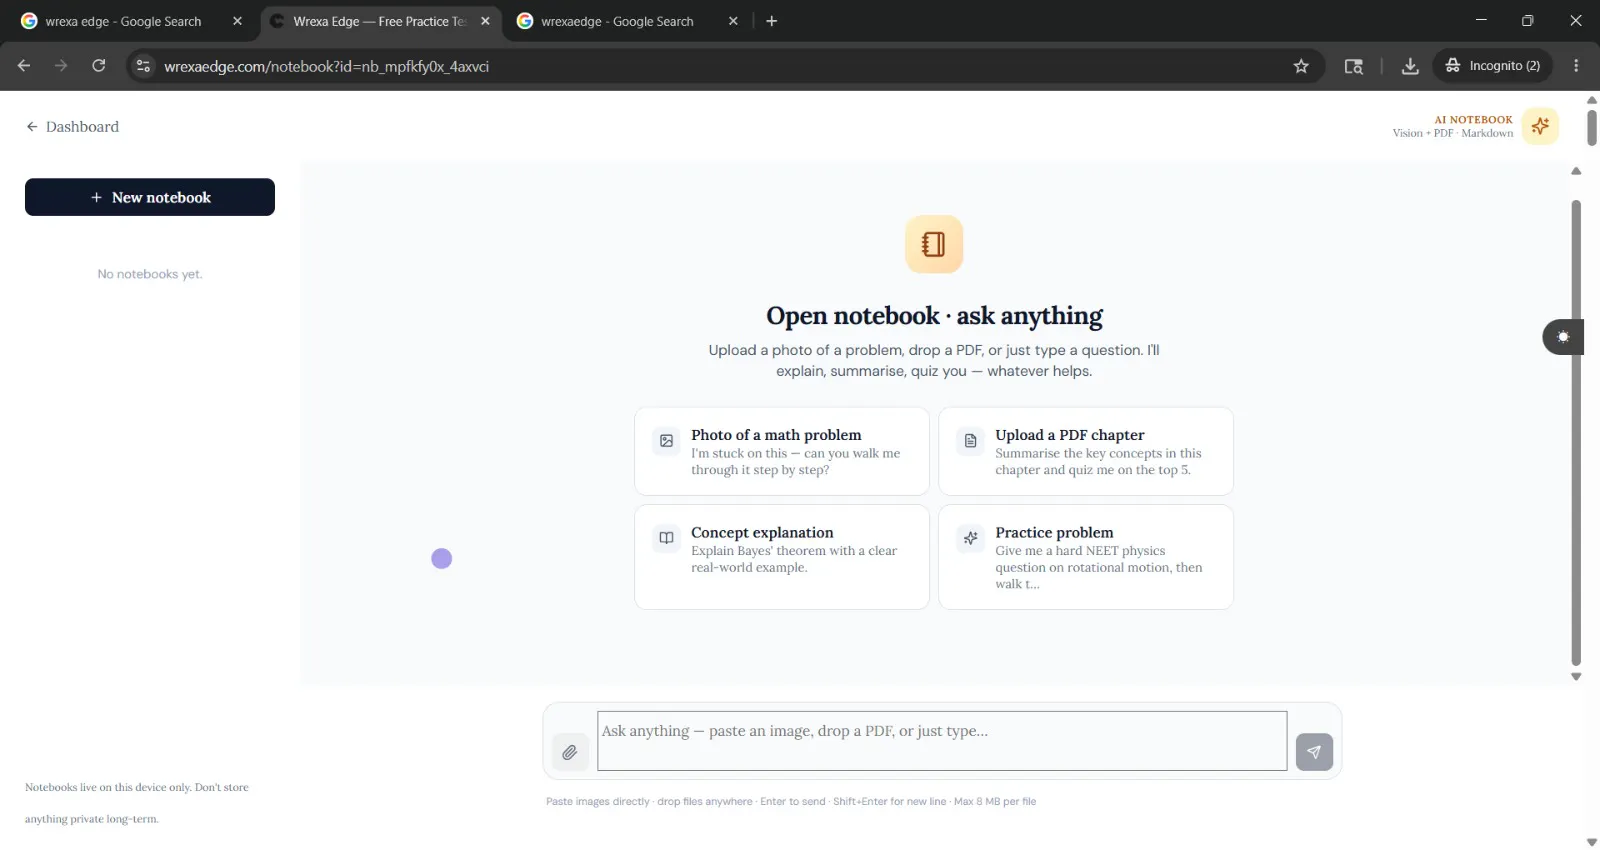Minimize the browser window
This screenshot has width=1600, height=850.
click(1481, 20)
